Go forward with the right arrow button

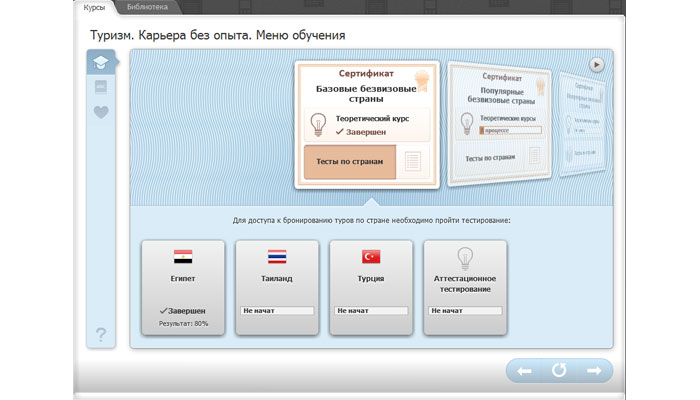[x=594, y=371]
